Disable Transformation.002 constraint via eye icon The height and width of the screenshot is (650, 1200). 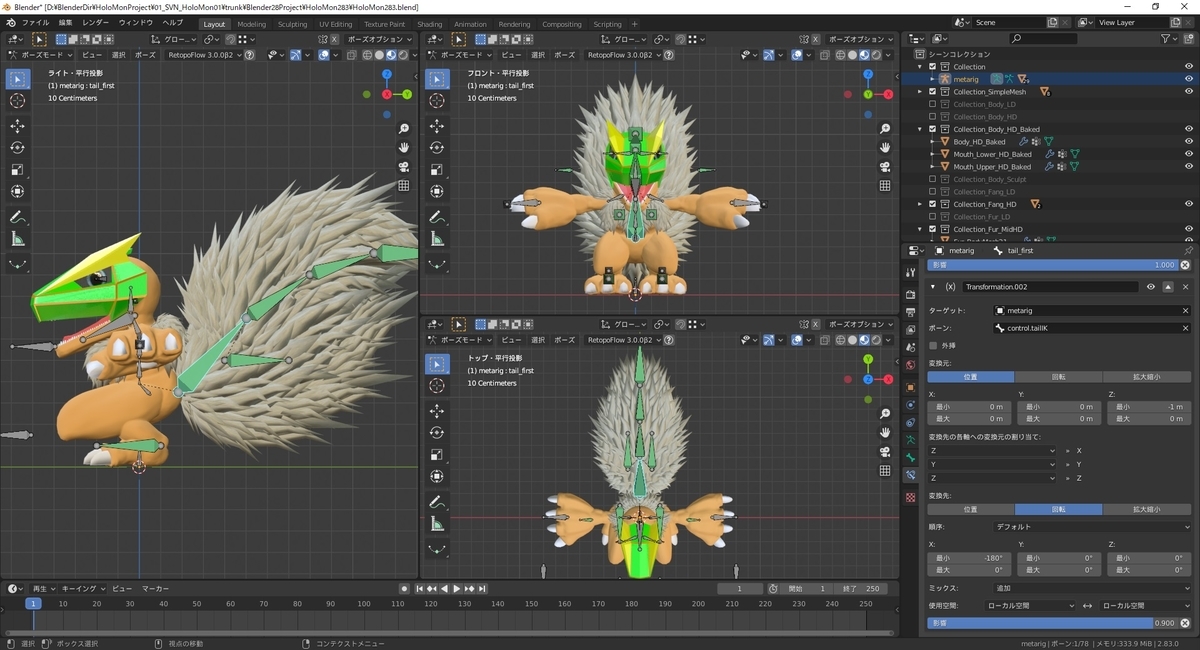pos(1151,287)
